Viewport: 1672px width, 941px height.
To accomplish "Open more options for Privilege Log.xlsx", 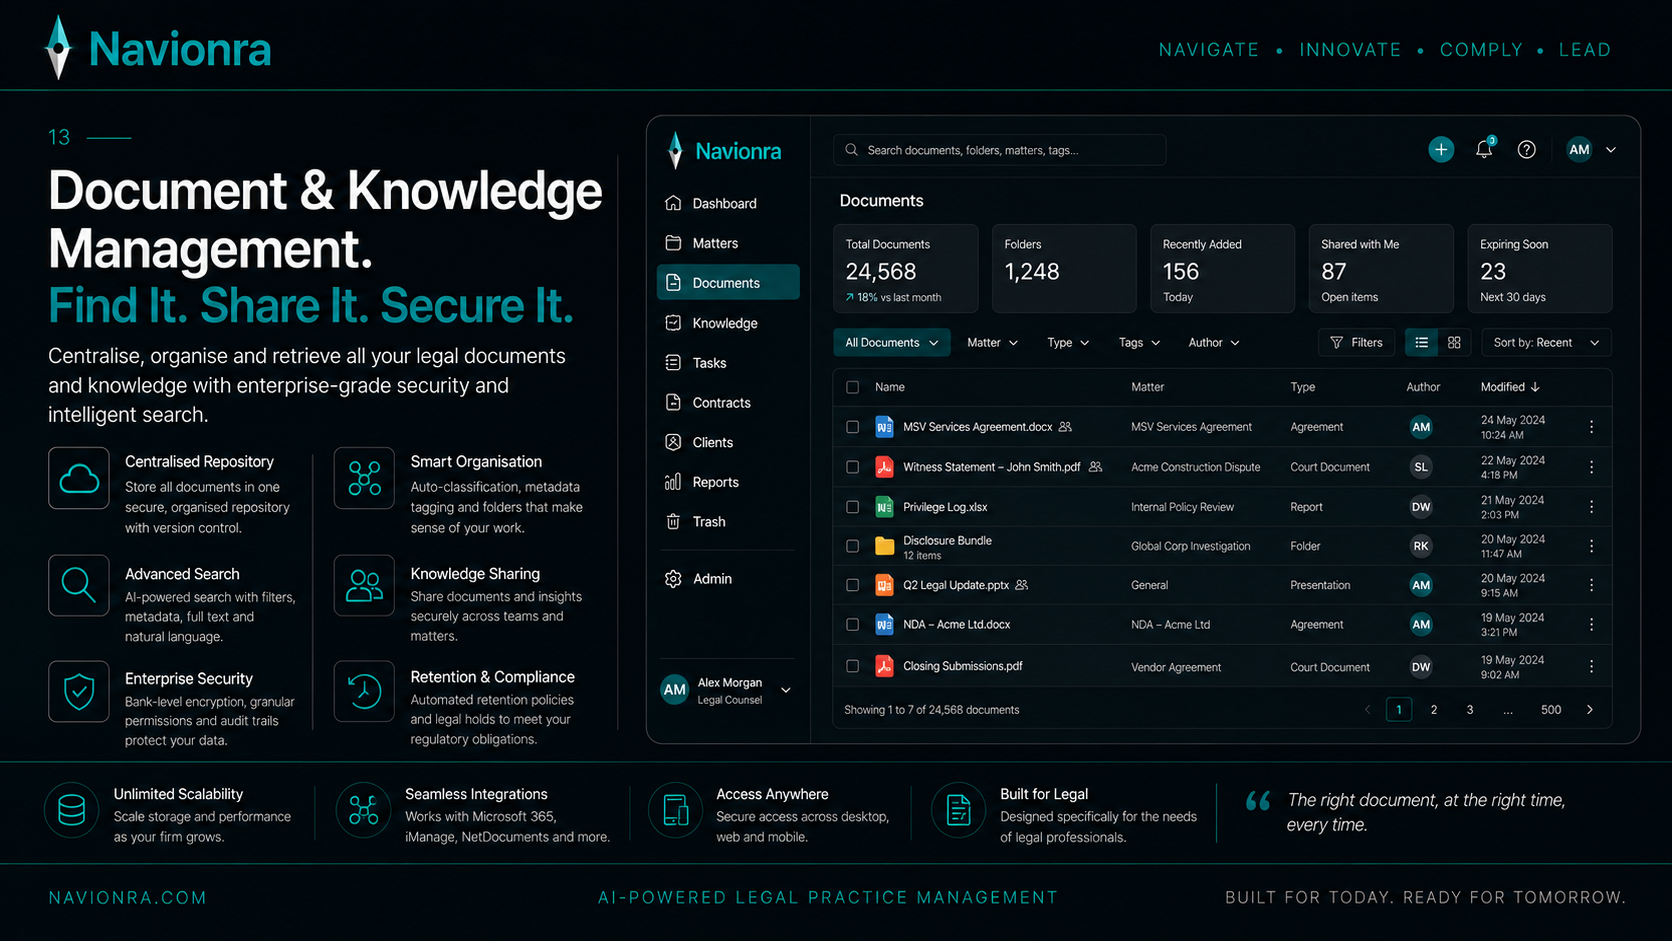I will [1591, 507].
